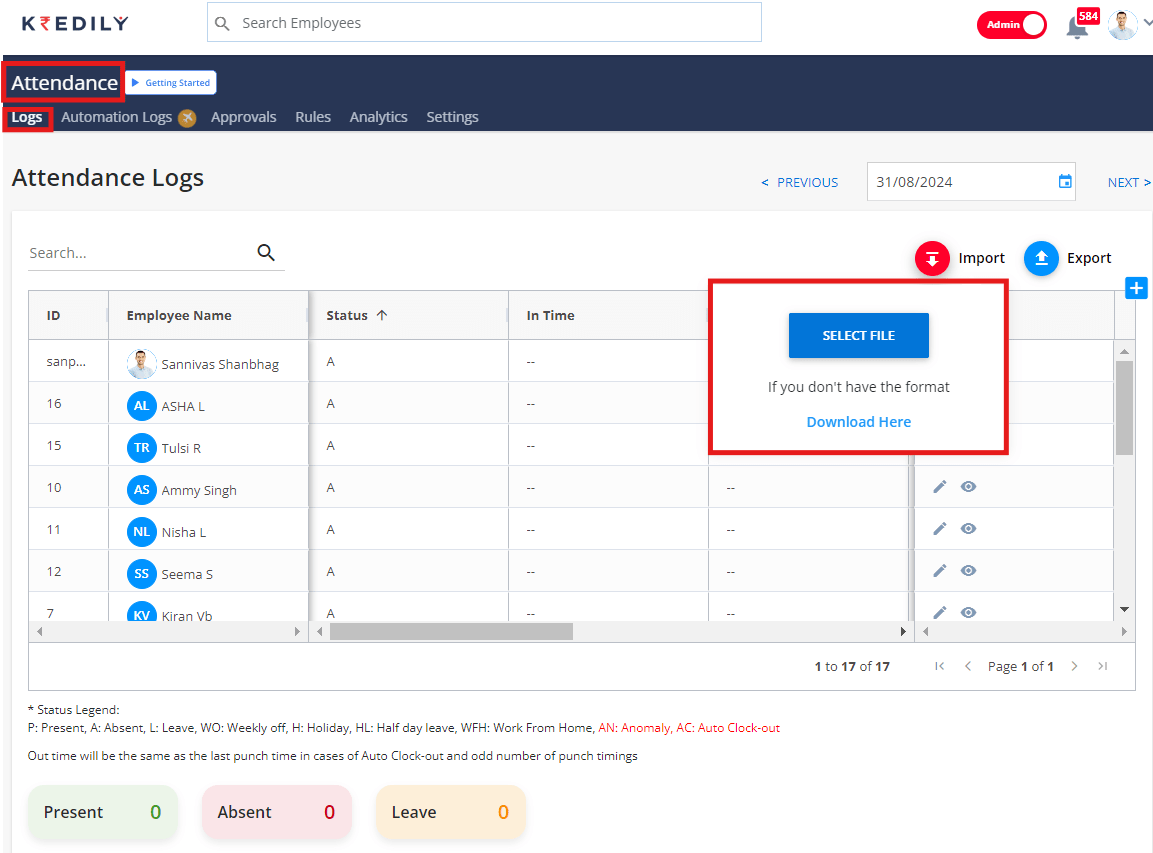Screen dimensions: 1153x853
Task: Switch to the Approvals tab
Action: [243, 117]
